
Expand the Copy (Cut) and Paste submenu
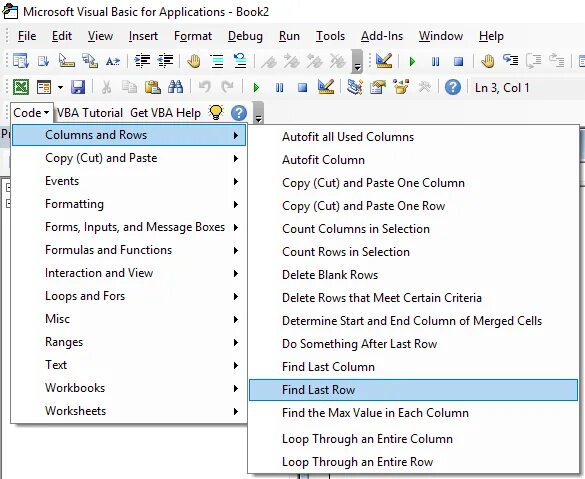click(x=129, y=158)
